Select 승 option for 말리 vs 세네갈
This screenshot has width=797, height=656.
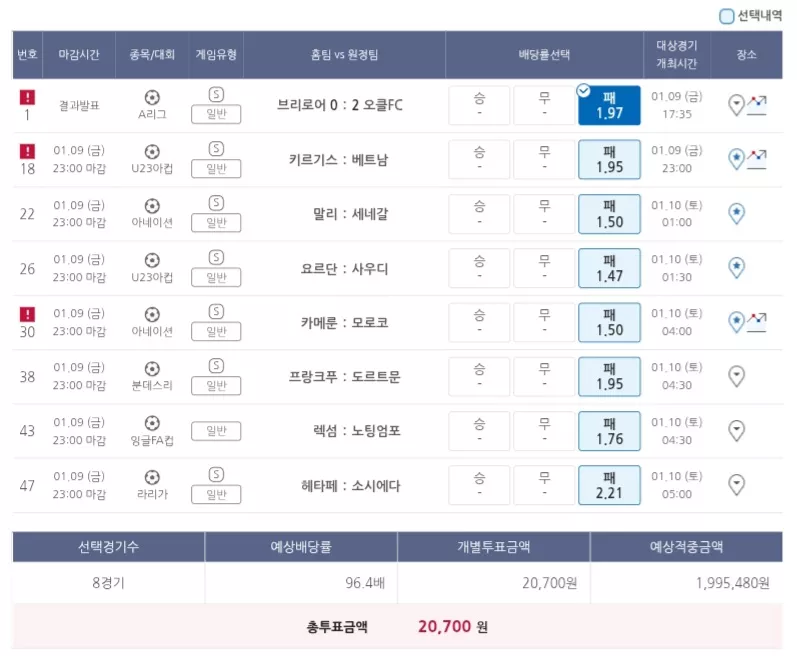[x=479, y=213]
